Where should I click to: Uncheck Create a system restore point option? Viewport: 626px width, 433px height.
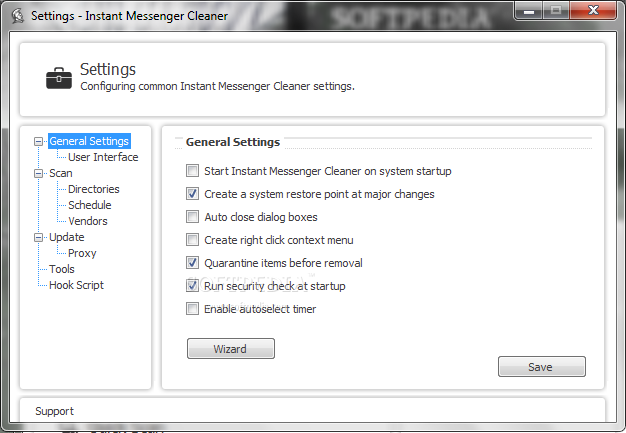(192, 194)
